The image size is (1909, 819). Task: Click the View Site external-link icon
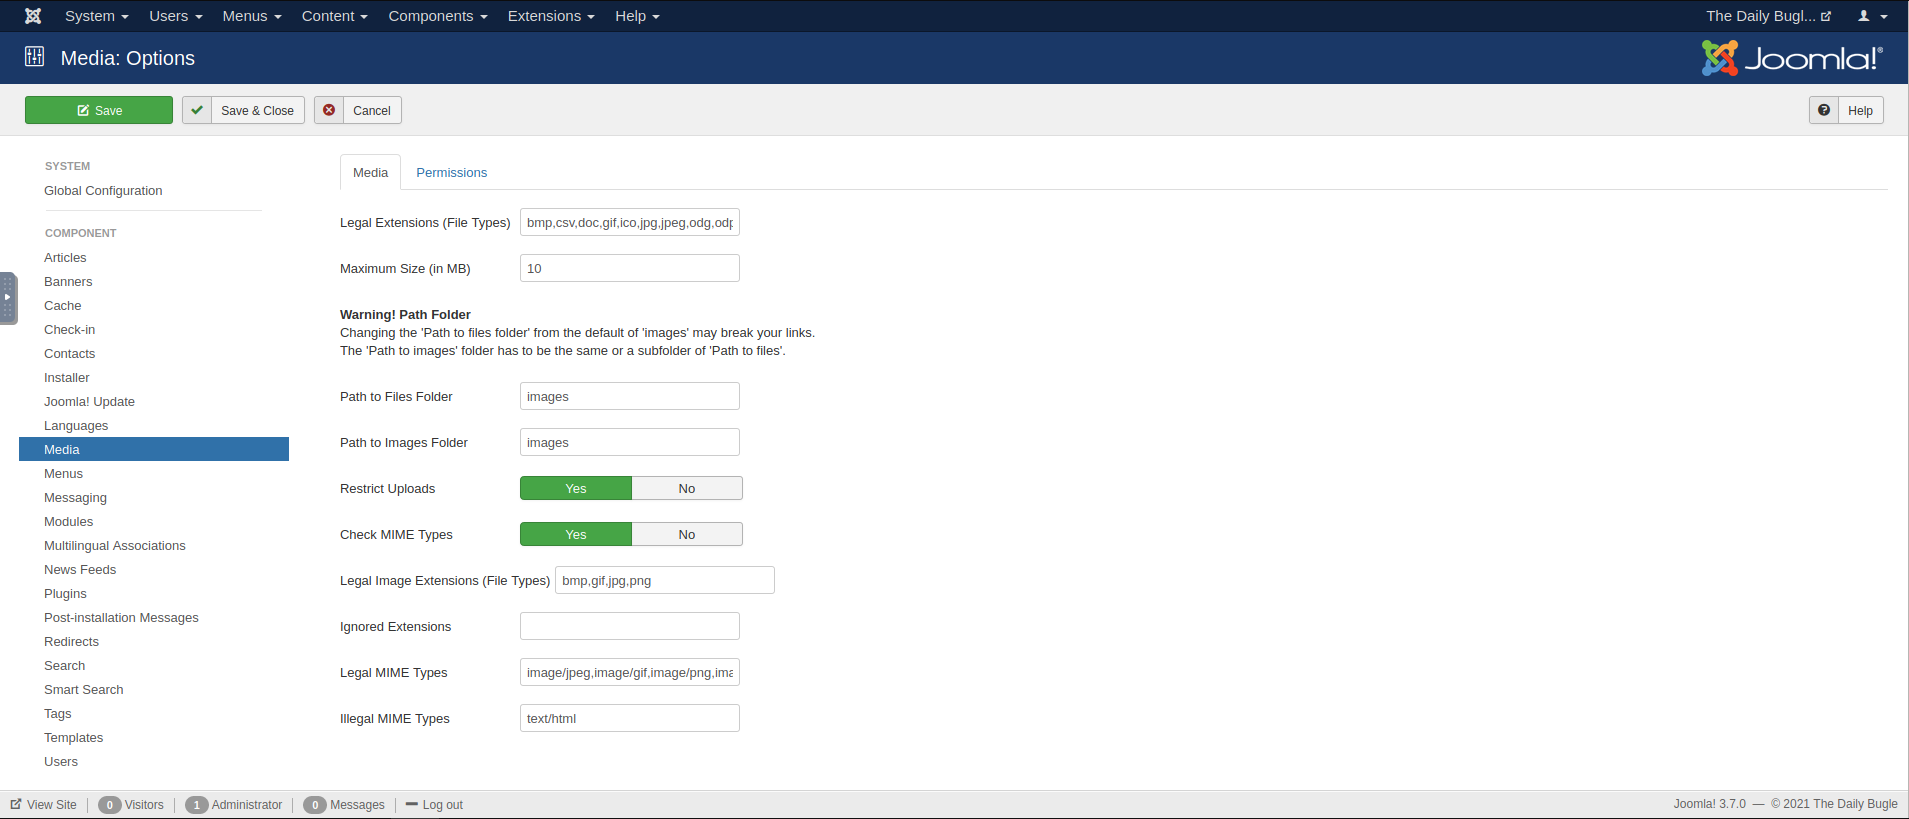[x=16, y=804]
